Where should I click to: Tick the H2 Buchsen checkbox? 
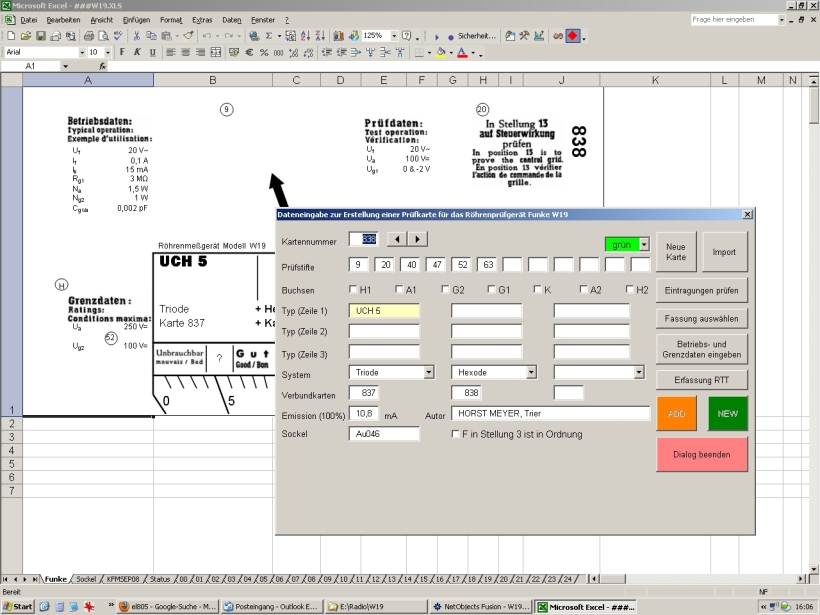[x=629, y=289]
